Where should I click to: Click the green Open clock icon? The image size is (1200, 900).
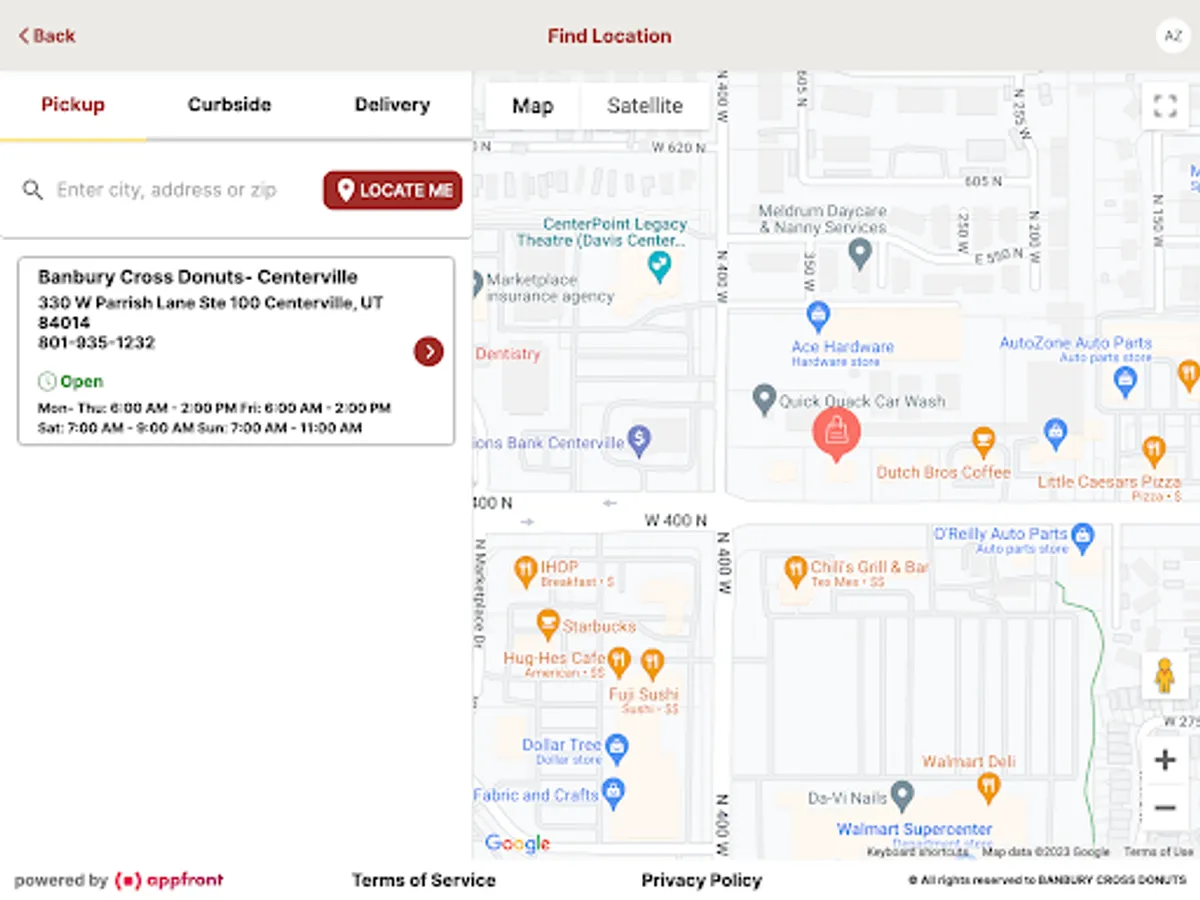[x=46, y=381]
